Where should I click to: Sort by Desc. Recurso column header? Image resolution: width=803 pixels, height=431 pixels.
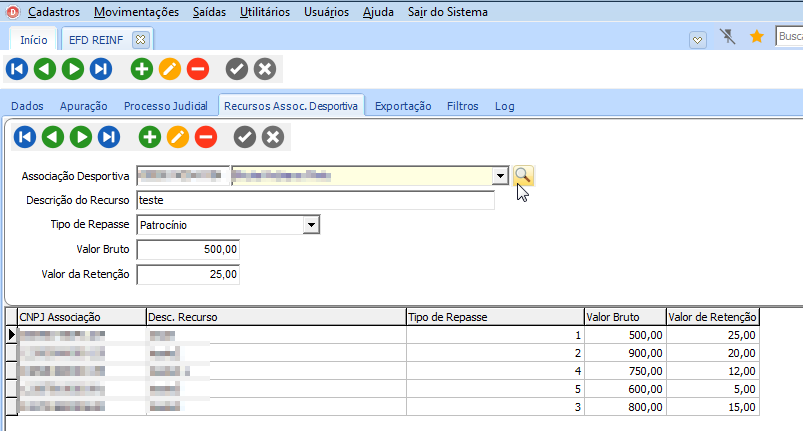pos(276,317)
